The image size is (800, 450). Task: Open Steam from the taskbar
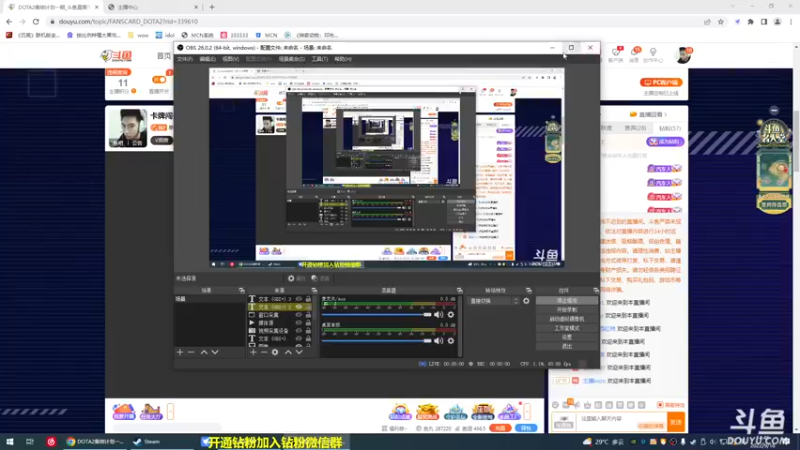tap(147, 442)
